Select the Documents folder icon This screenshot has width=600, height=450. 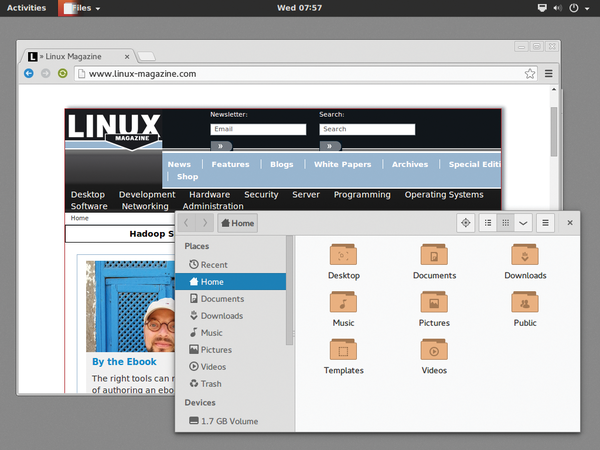(434, 255)
